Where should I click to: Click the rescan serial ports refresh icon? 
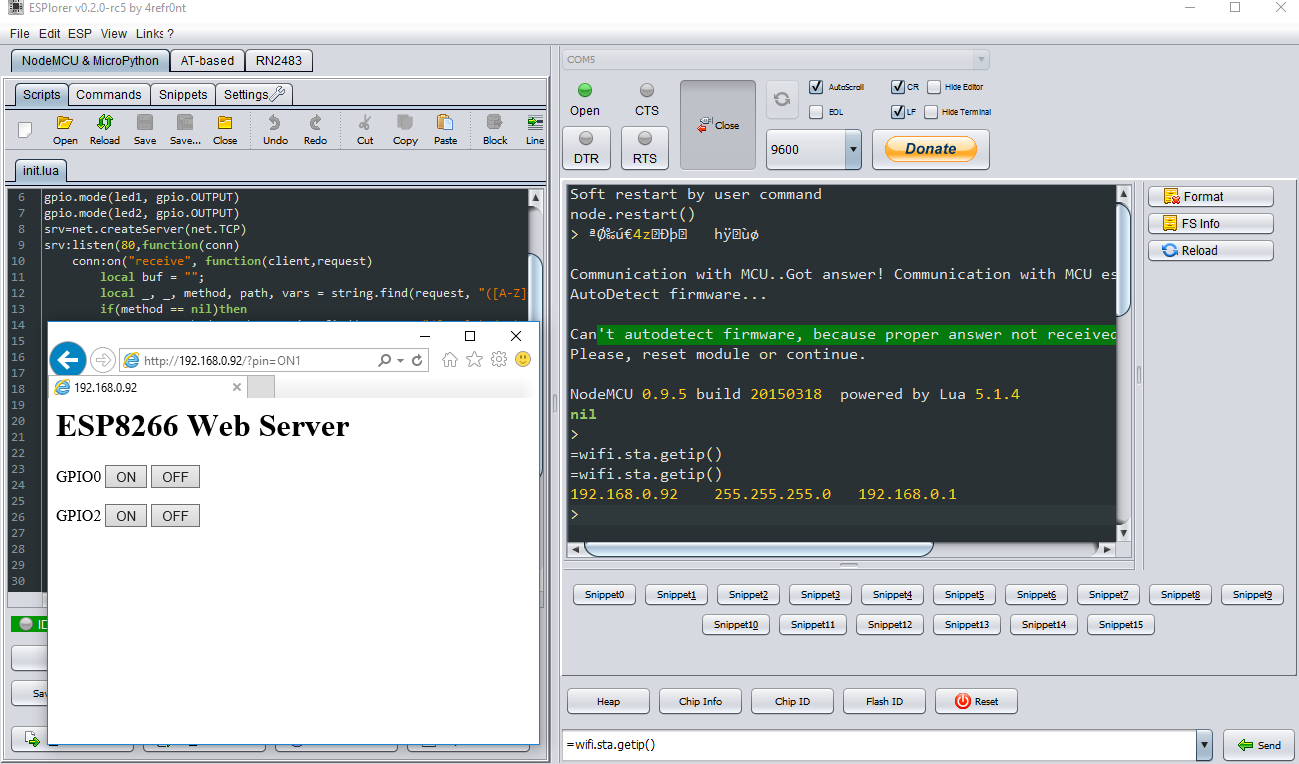point(782,99)
